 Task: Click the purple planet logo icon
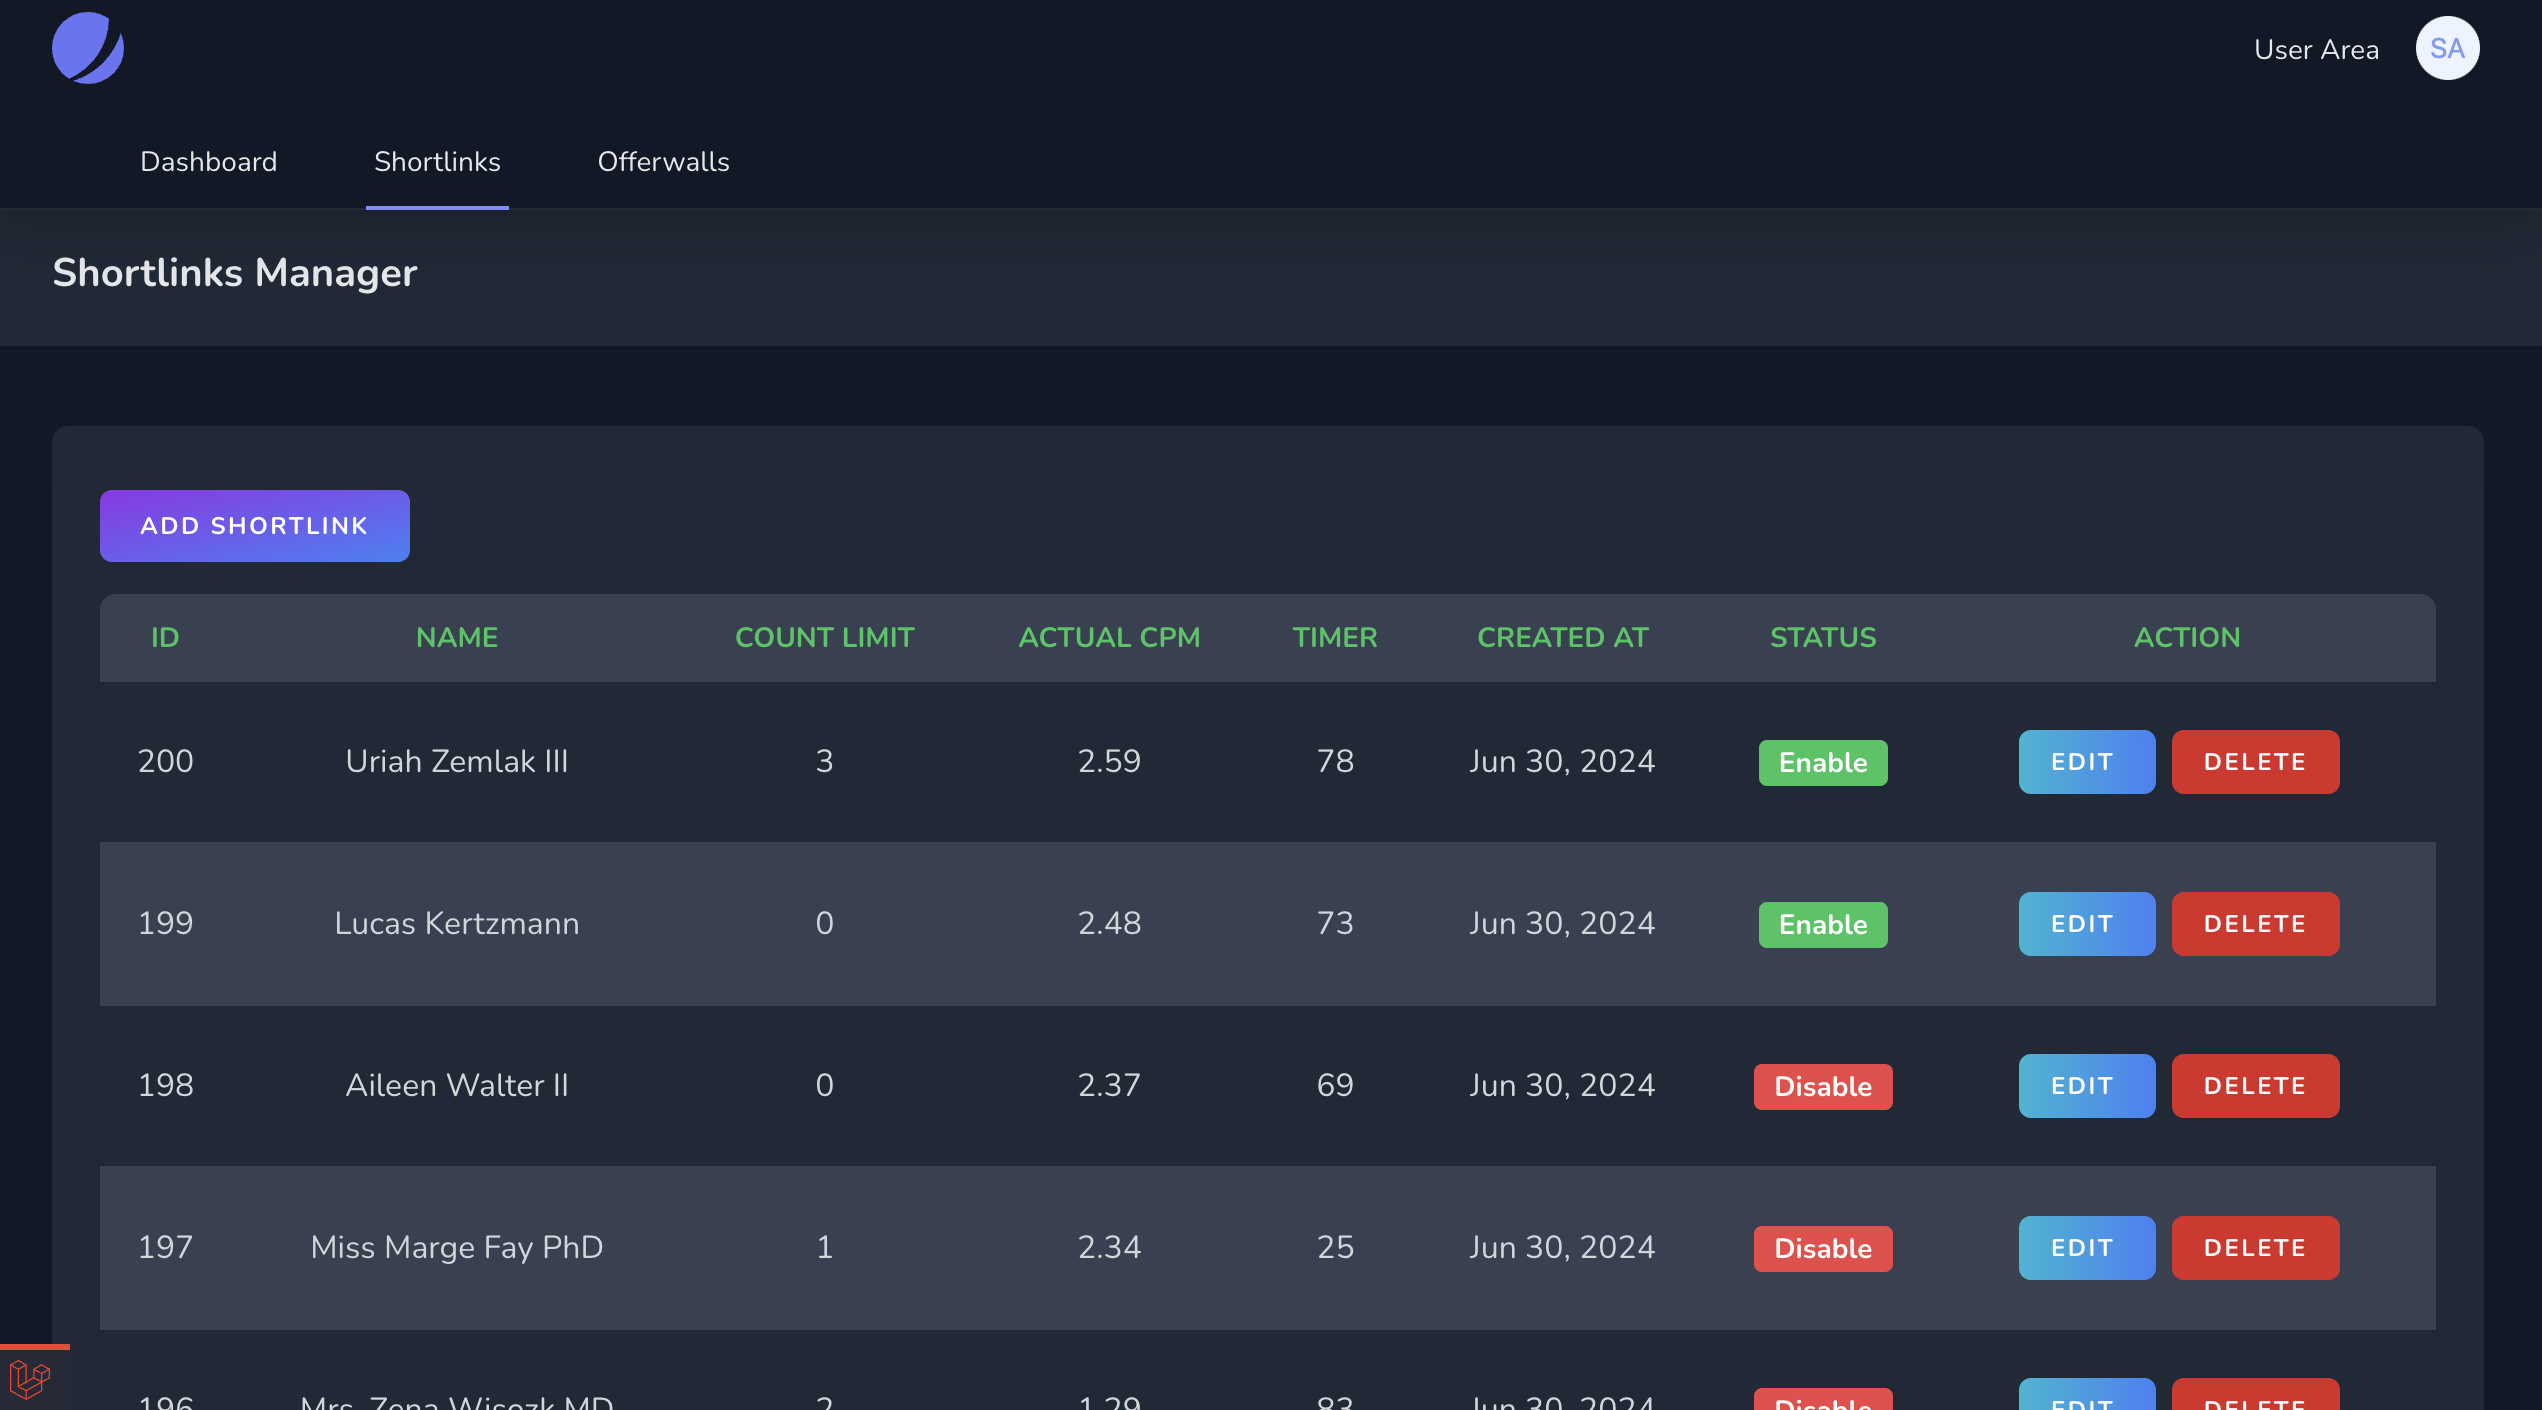tap(88, 48)
